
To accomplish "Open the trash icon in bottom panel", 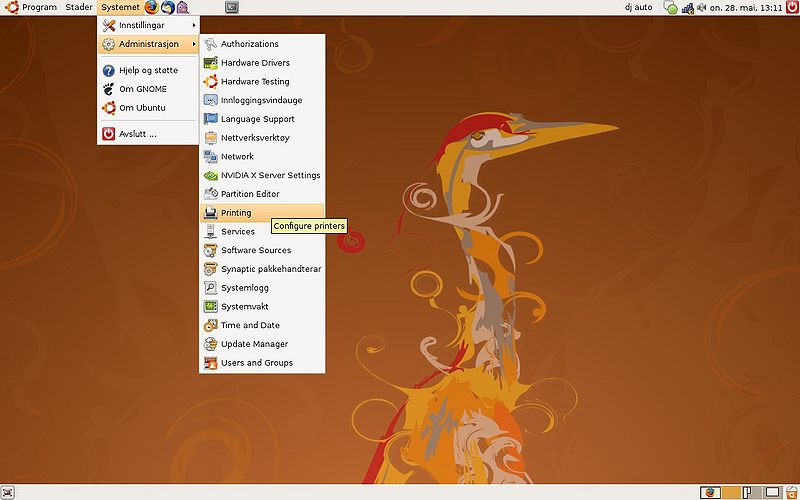I will pos(792,492).
